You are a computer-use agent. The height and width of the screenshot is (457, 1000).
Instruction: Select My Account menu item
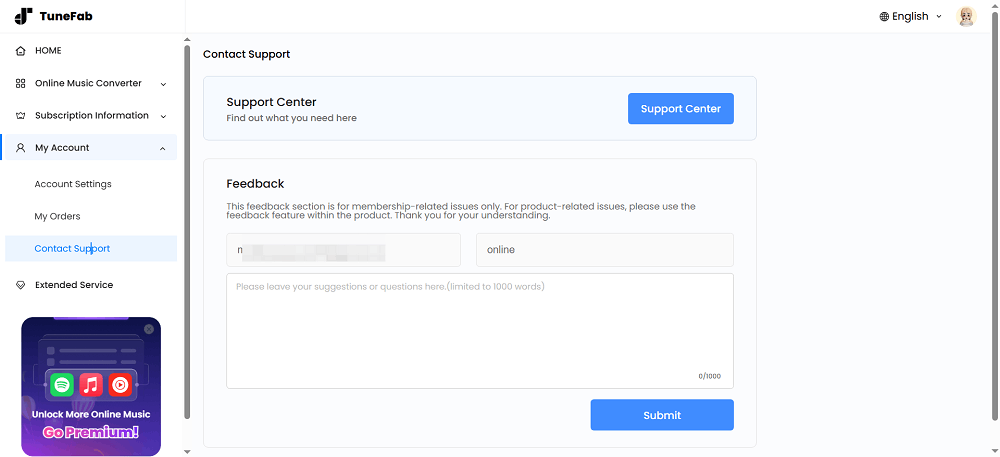click(x=89, y=148)
